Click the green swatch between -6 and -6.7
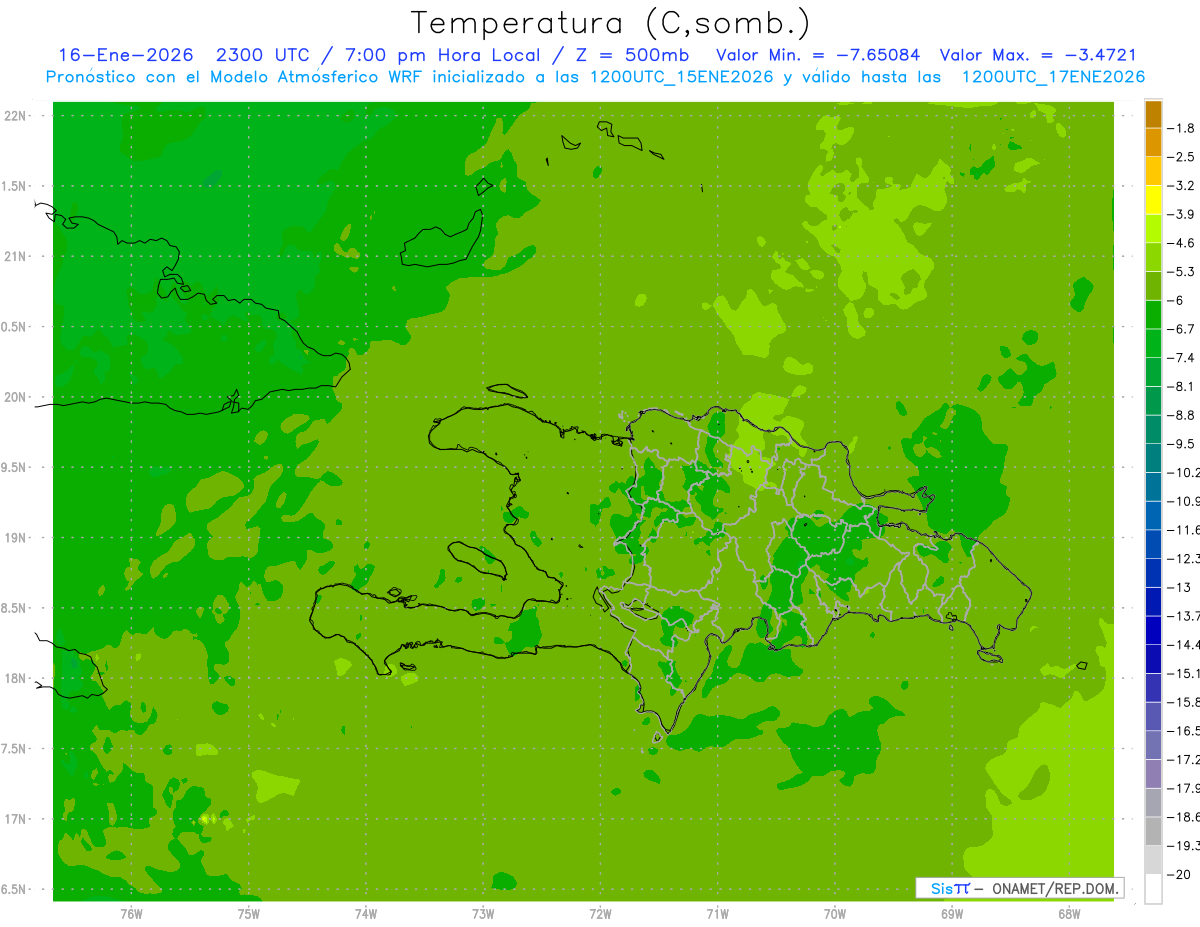Screen dimensions: 1200x927 (x=1153, y=315)
